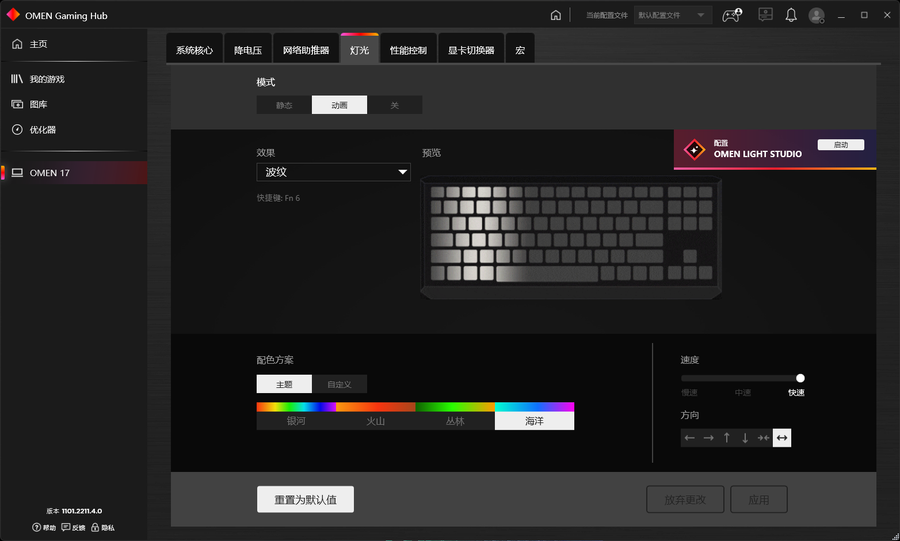Screen dimensions: 900x541
Task: Open the 网络助推器 tab
Action: 306,50
